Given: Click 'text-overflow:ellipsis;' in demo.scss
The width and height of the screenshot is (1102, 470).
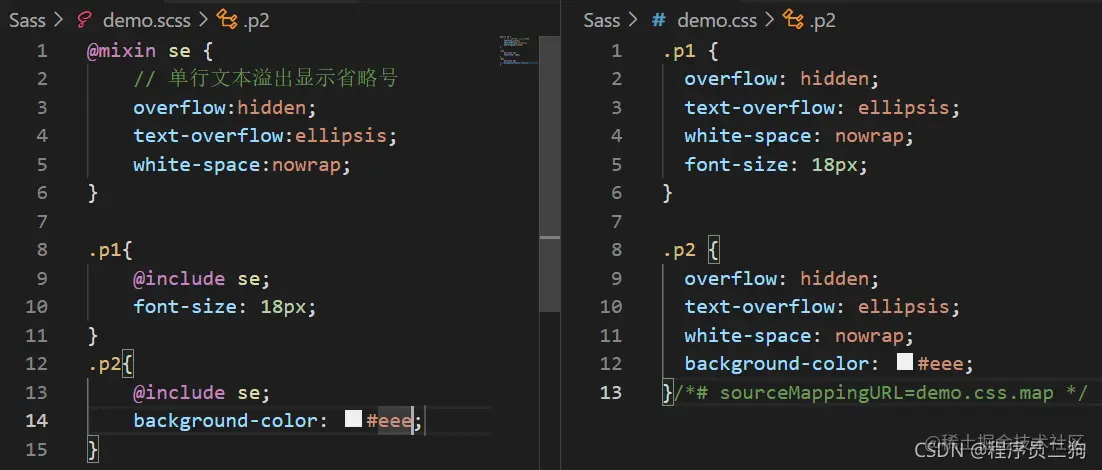Looking at the screenshot, I should coord(266,136).
